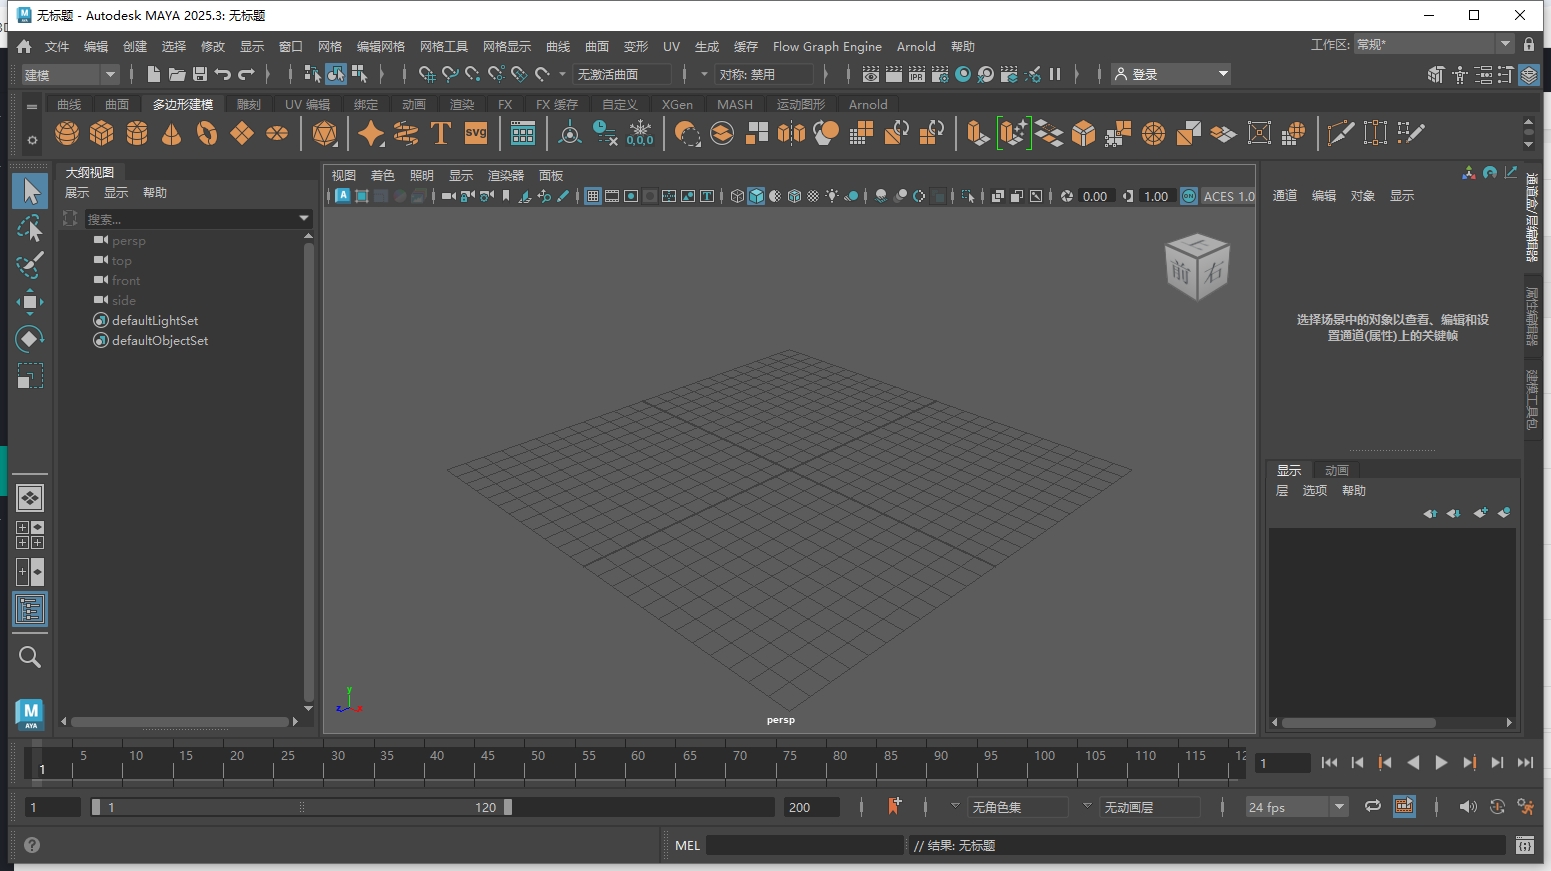This screenshot has width=1551, height=871.
Task: Switch to the 雕刻 shelf tab
Action: [247, 104]
